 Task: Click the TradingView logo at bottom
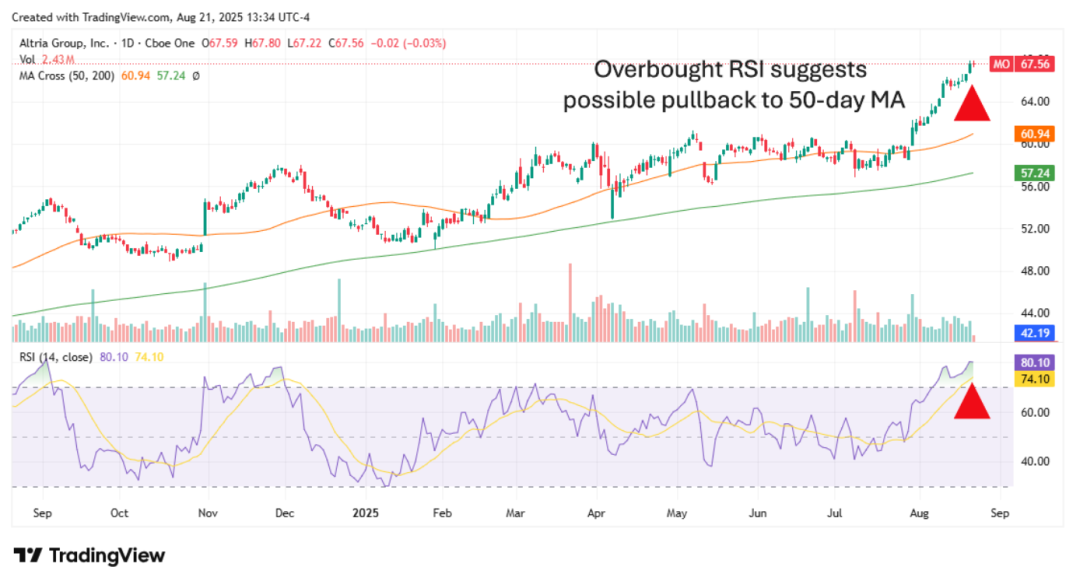(x=90, y=555)
